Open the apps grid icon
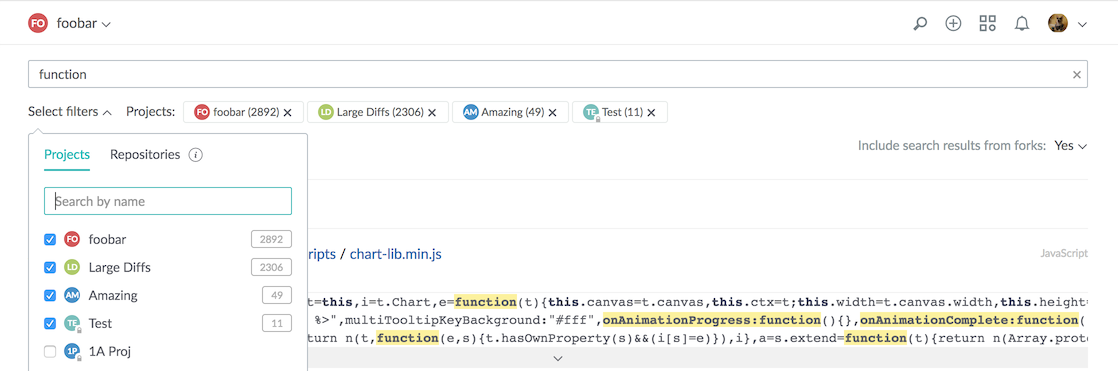This screenshot has width=1118, height=371. click(988, 24)
